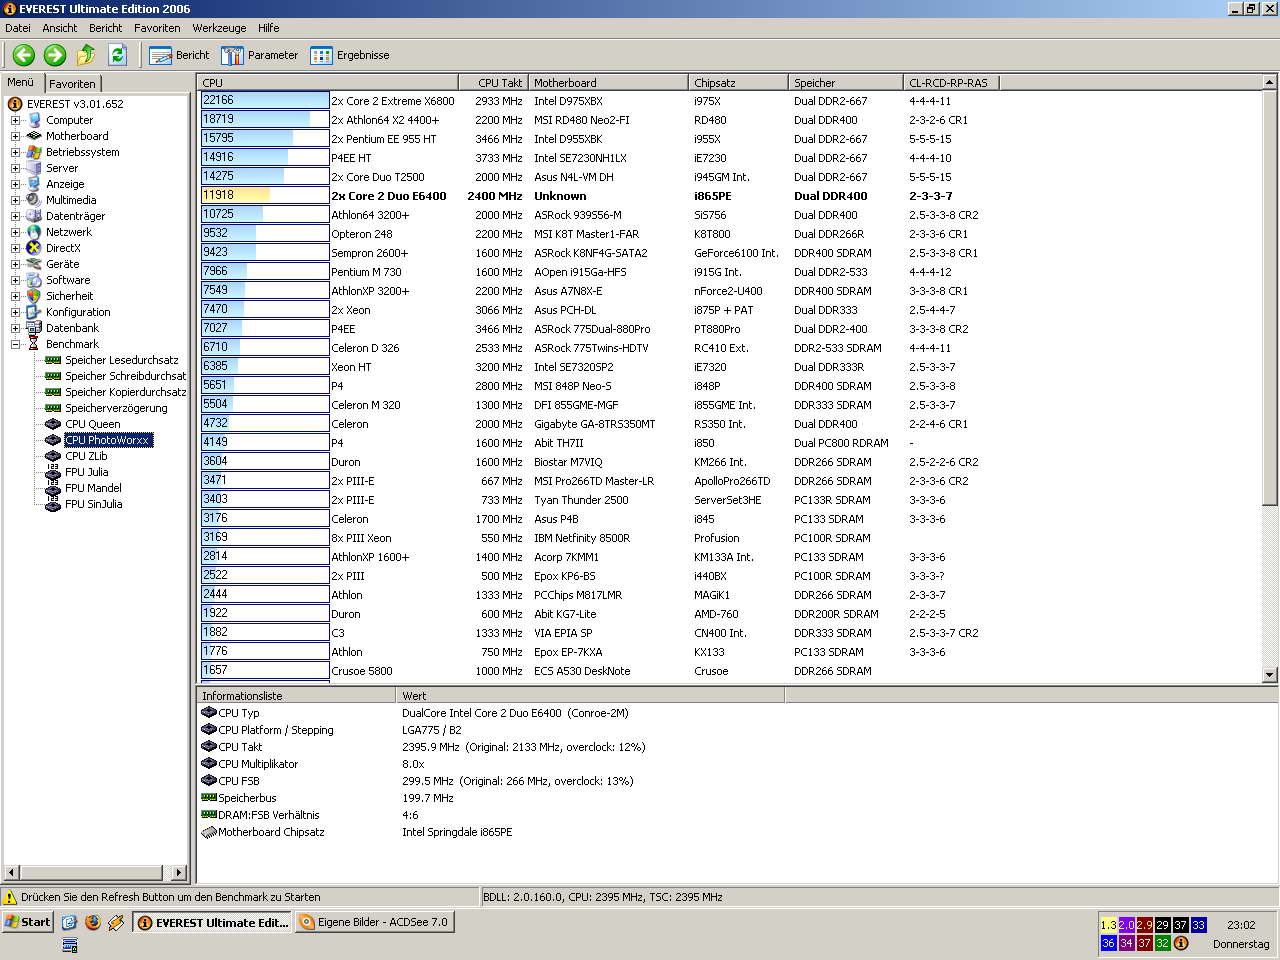Click the folder up-level toolbar icon
1280x960 pixels.
pyautogui.click(x=86, y=55)
